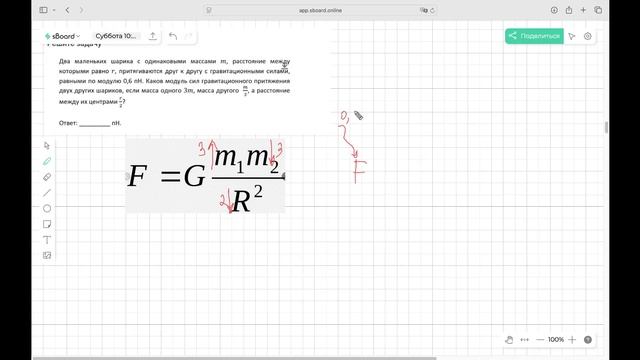Click the horizontal scrollbar at bottom
640x360 pixels.
coord(235,358)
